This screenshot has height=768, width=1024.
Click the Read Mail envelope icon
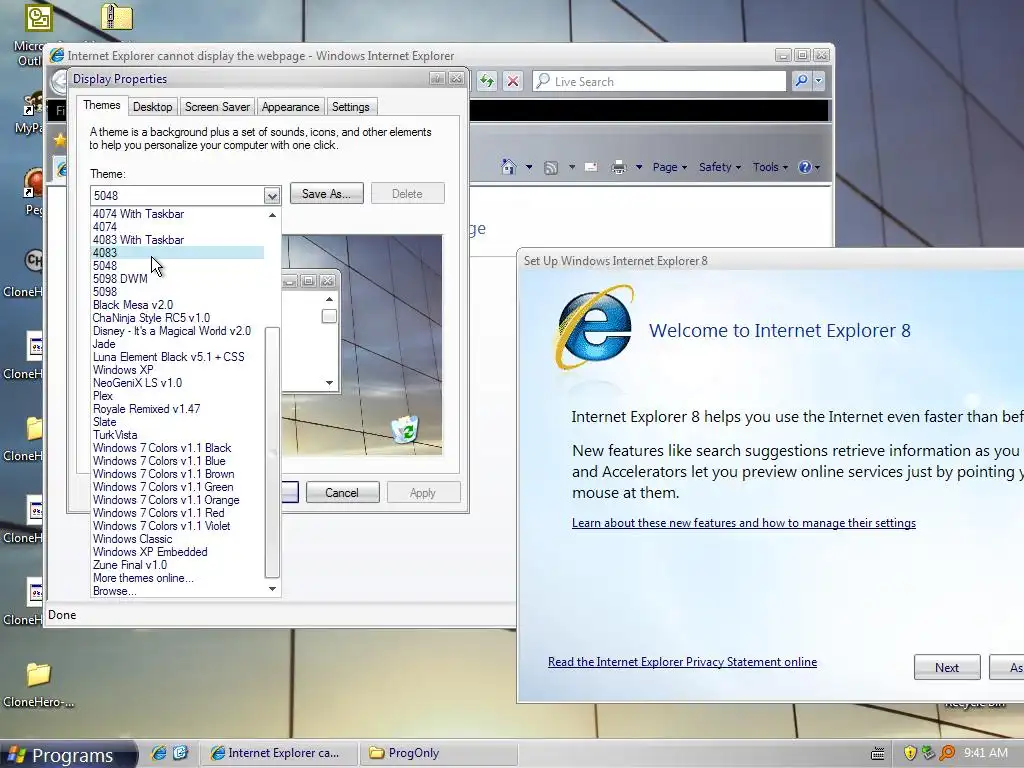coord(591,167)
